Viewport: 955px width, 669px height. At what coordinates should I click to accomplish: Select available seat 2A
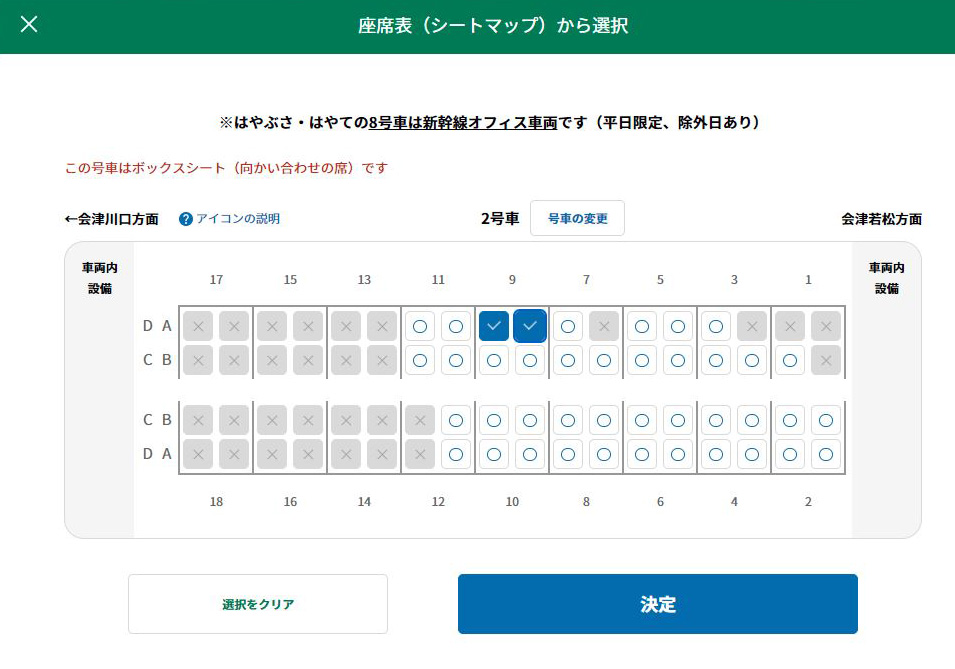pos(826,454)
